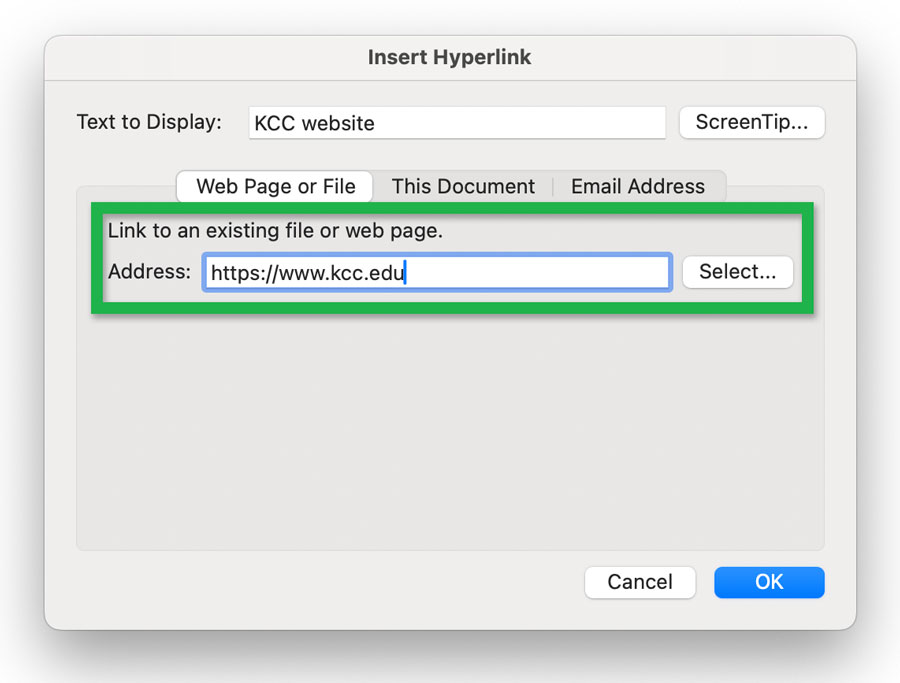Click the Insert Hyperlink title bar
Image resolution: width=900 pixels, height=683 pixels.
click(x=449, y=57)
